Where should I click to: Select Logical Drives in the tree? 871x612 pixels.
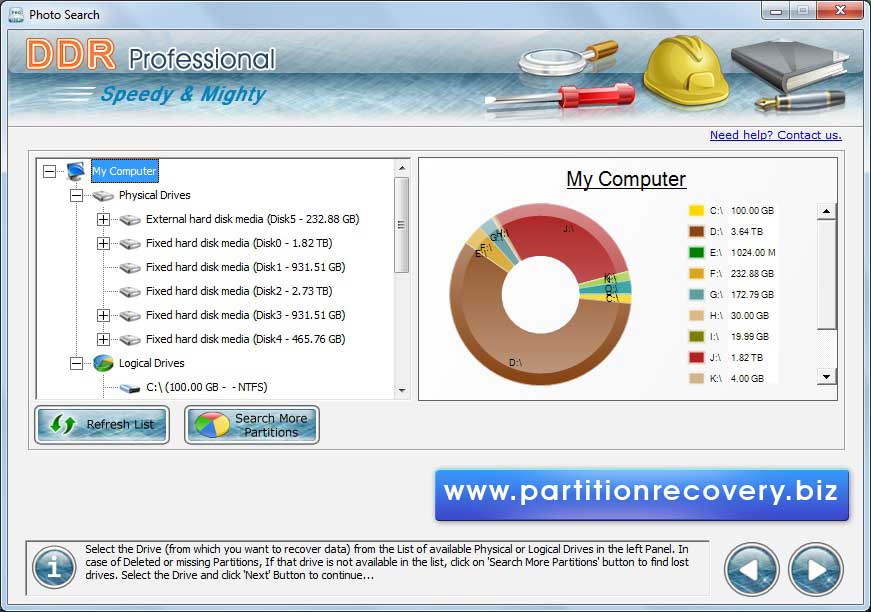[x=152, y=363]
